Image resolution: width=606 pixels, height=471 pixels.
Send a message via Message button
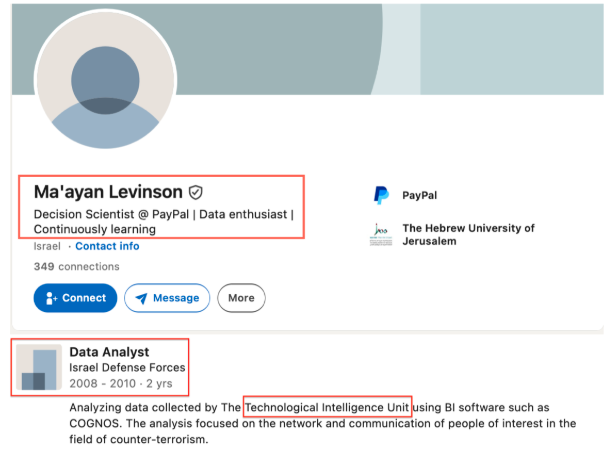(x=167, y=298)
